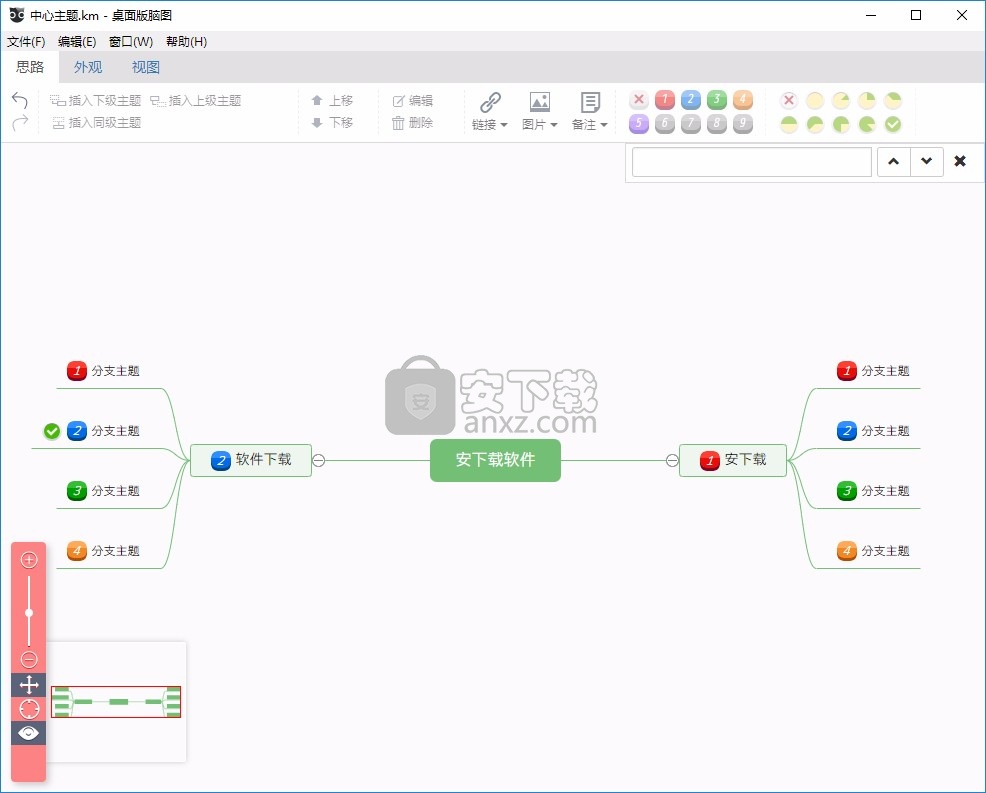986x793 pixels.
Task: Open the 窗口(W) menu
Action: coord(131,42)
